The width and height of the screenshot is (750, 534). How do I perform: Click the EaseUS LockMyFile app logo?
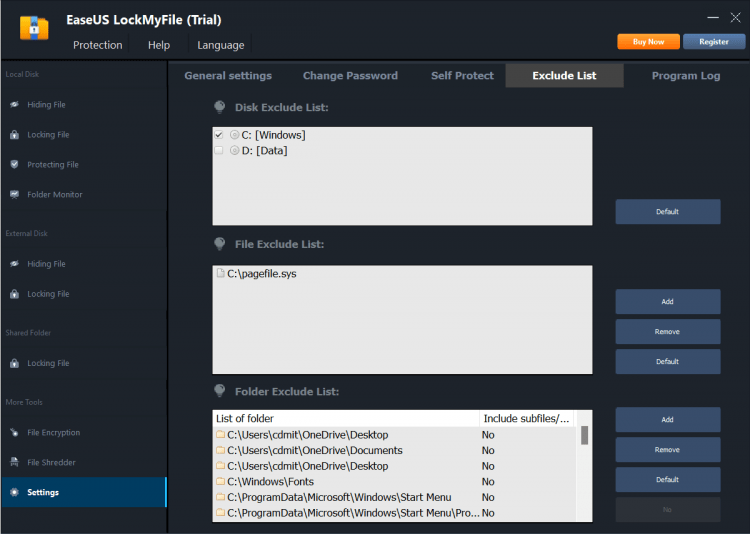click(33, 27)
